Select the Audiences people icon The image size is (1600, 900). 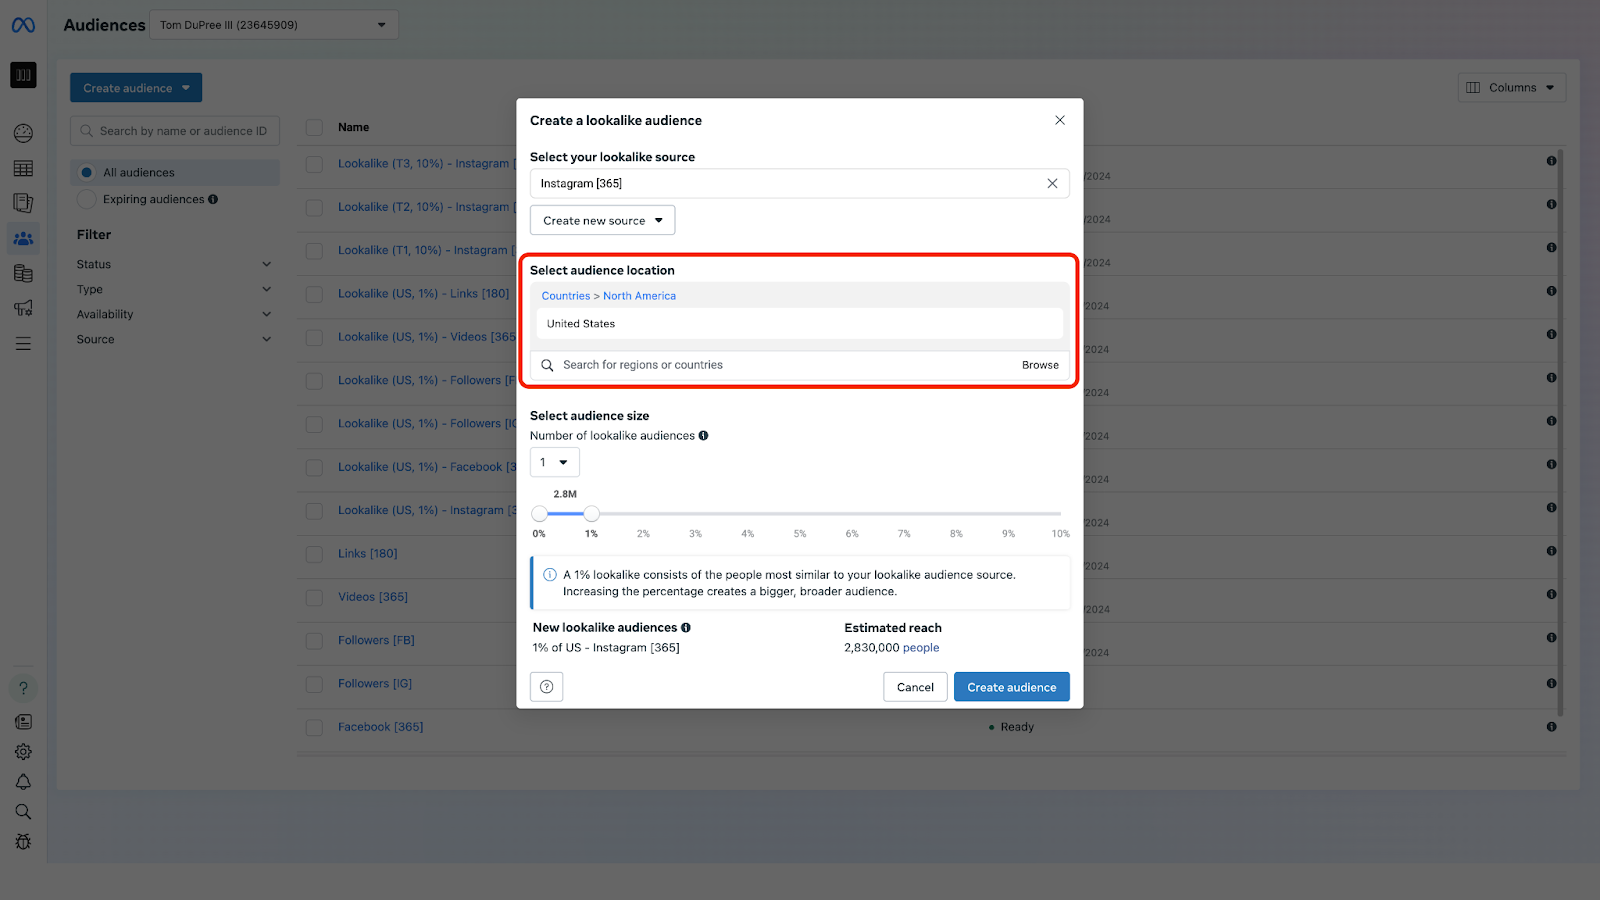[23, 238]
